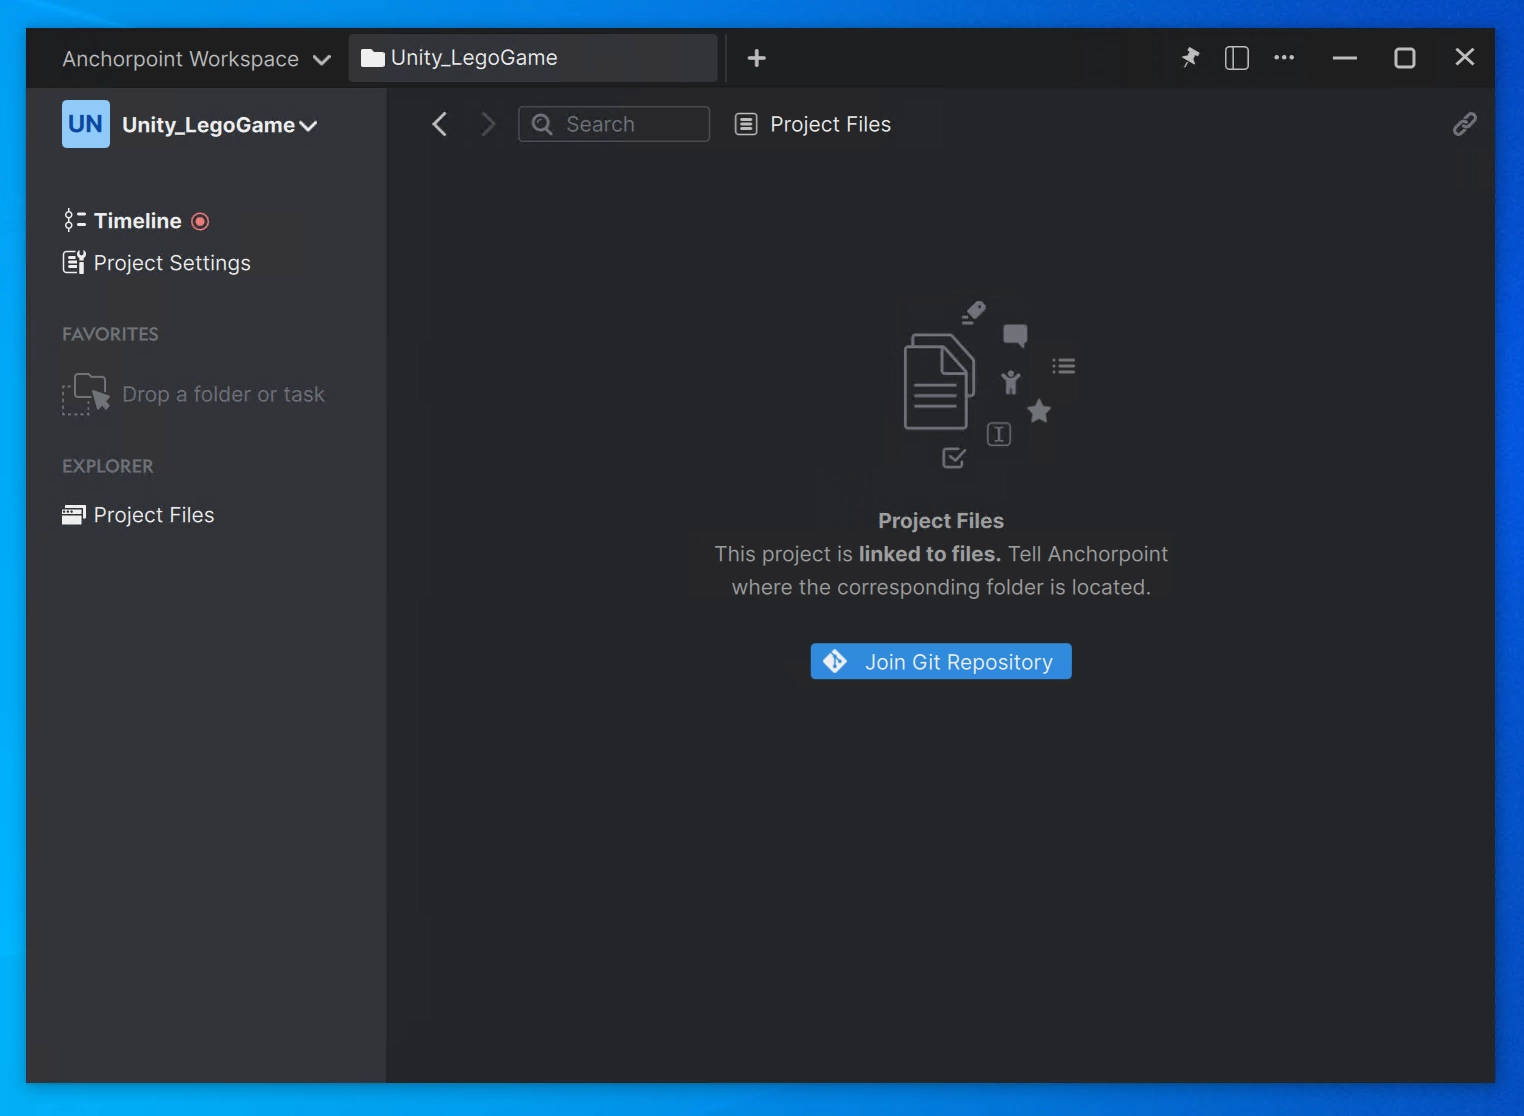Toggle the pin window on top control
The height and width of the screenshot is (1116, 1524).
1190,57
